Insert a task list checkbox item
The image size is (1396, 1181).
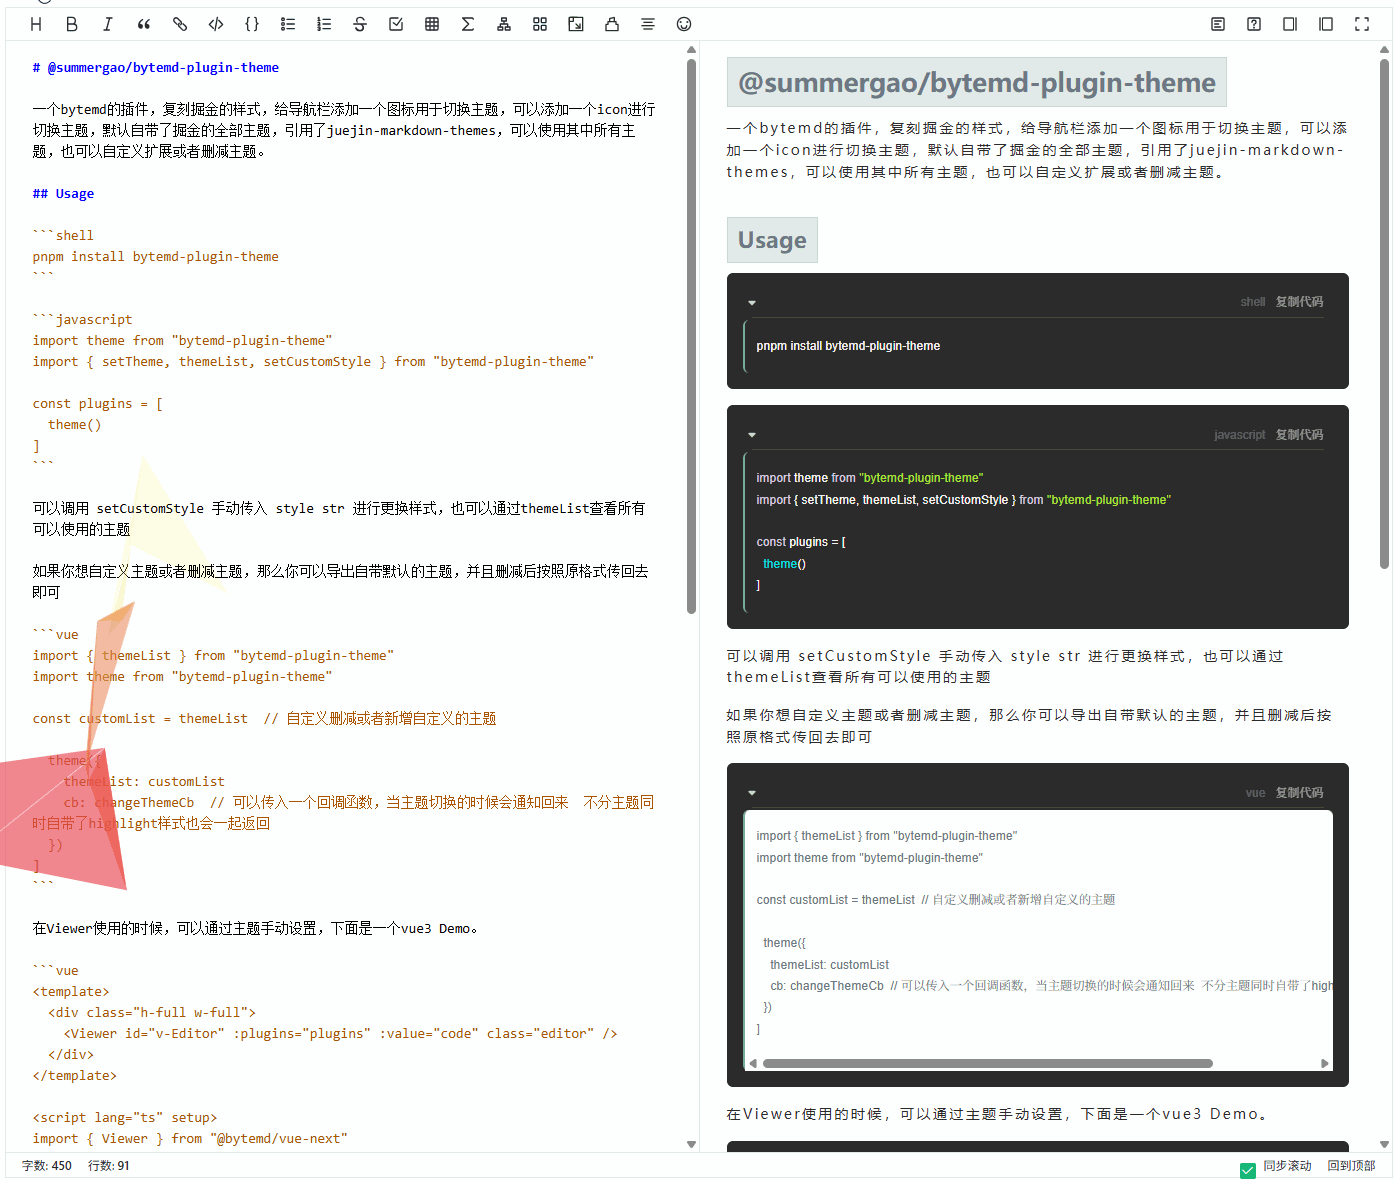tap(396, 24)
